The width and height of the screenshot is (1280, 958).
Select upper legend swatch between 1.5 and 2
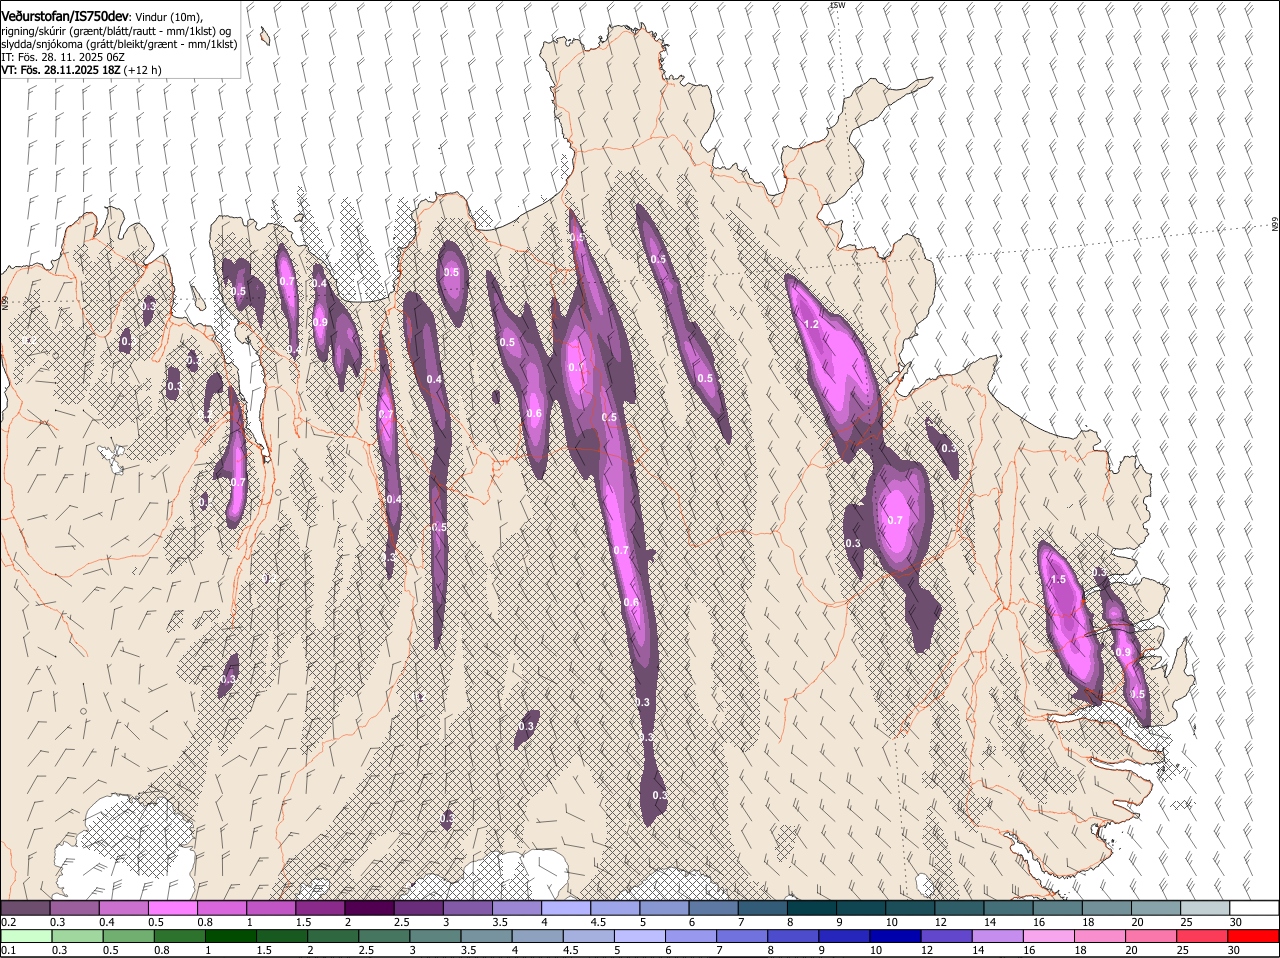click(320, 908)
